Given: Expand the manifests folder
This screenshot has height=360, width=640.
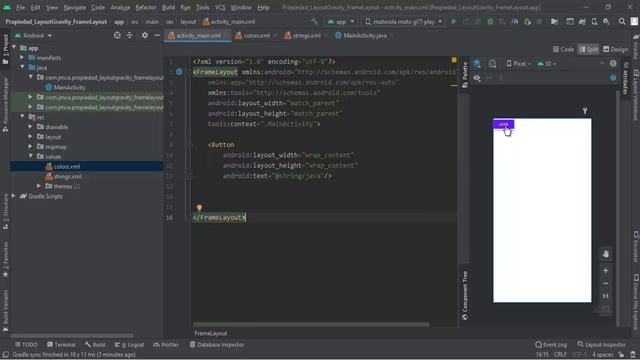Looking at the screenshot, I should tap(22, 58).
